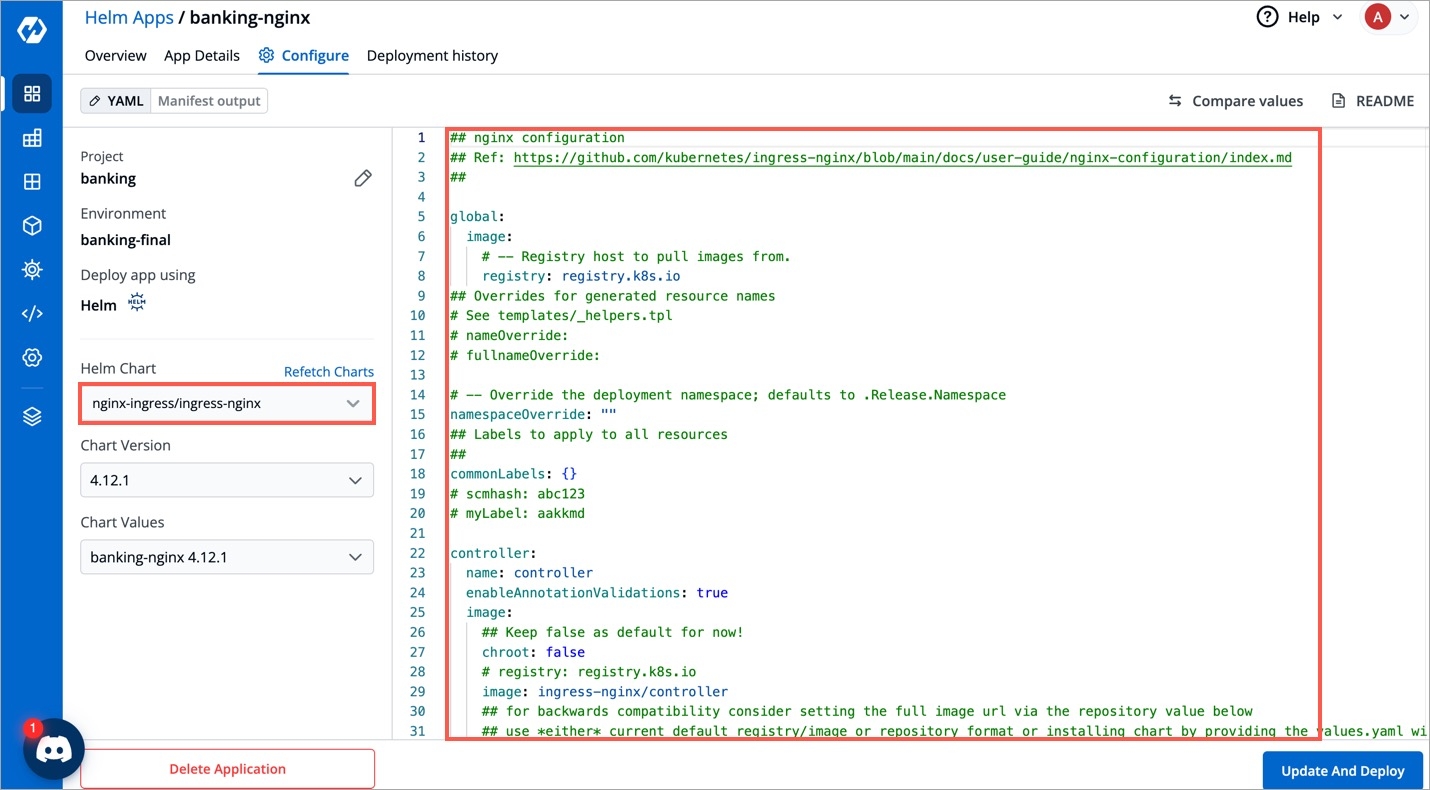1430x790 pixels.
Task: Click Update And Deploy button
Action: pos(1343,770)
